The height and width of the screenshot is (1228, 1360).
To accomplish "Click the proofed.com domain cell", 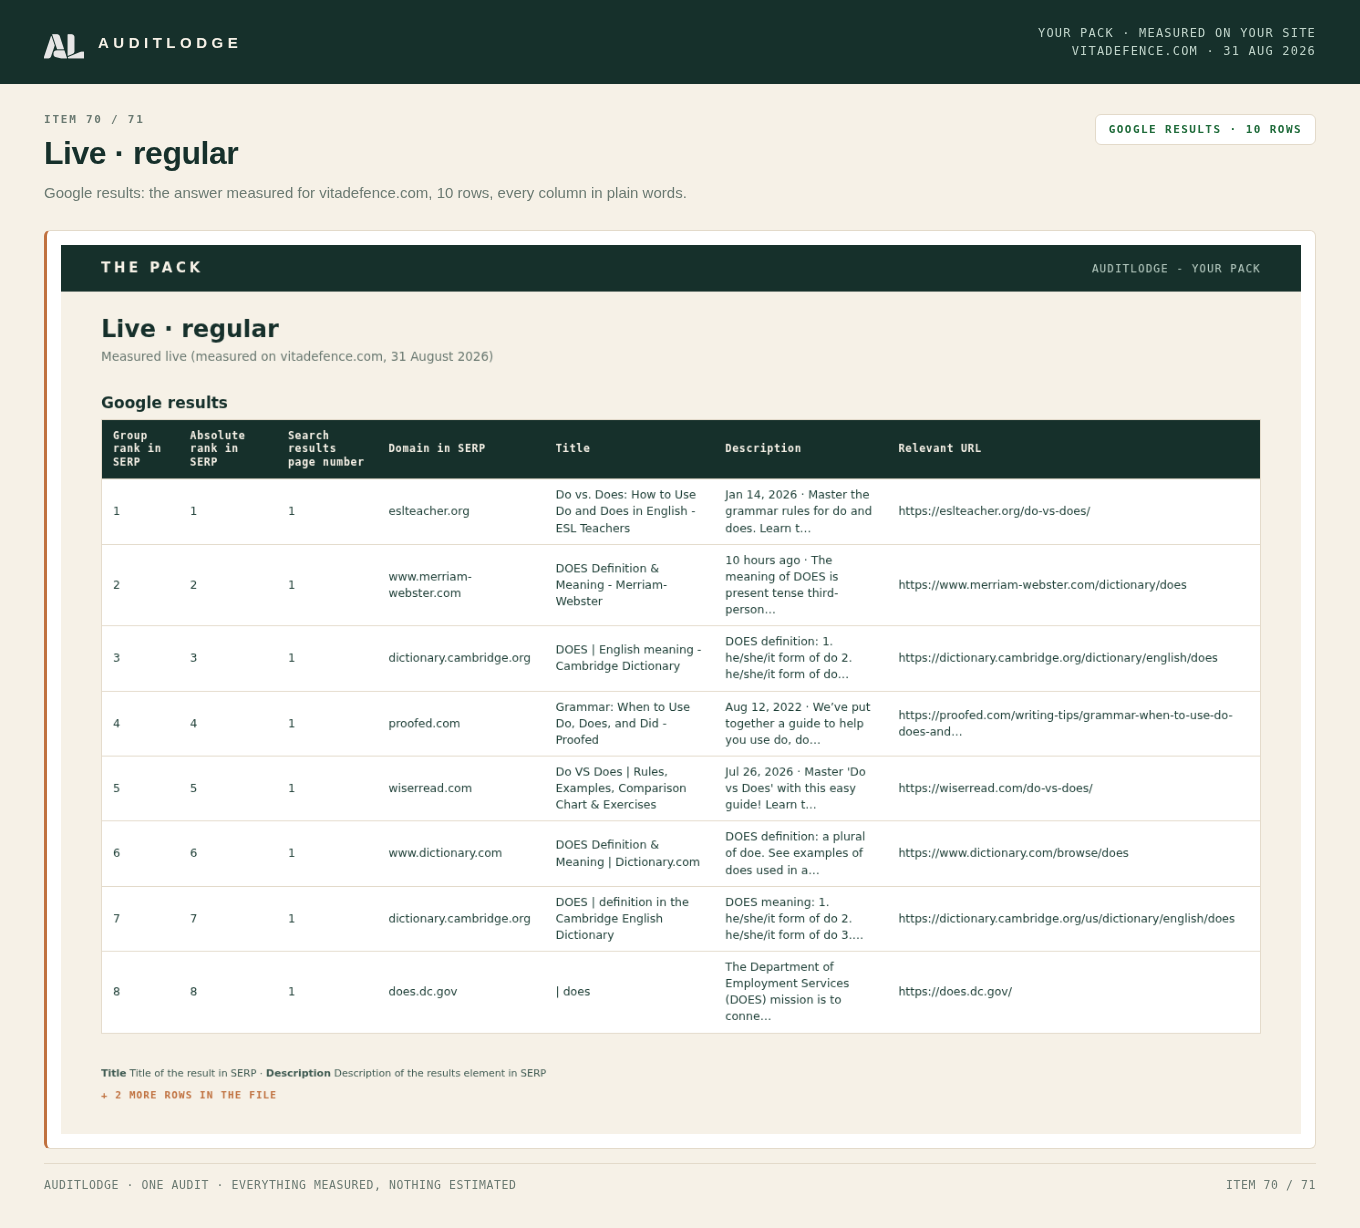I will pos(424,723).
